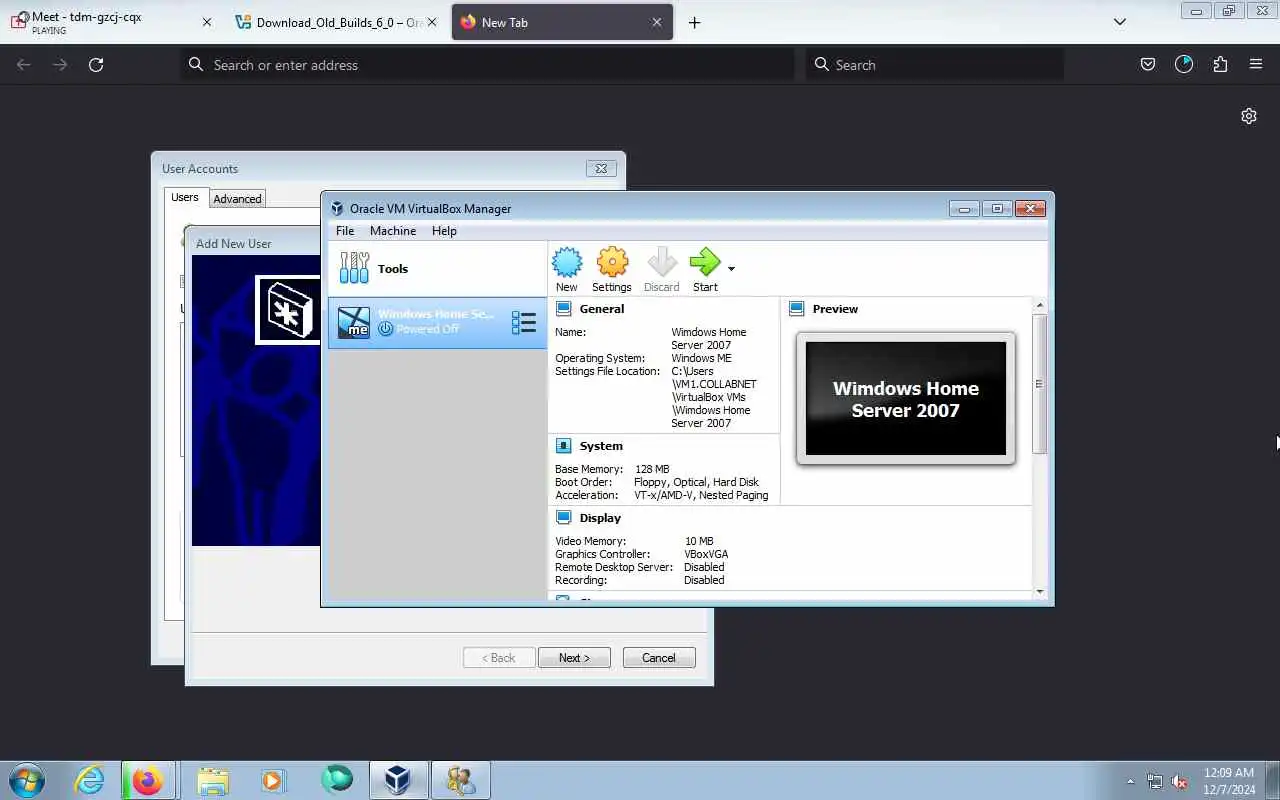Switch to Download_Old_Builds_6_0 browser tab
Viewport: 1280px width, 800px height.
[x=337, y=22]
